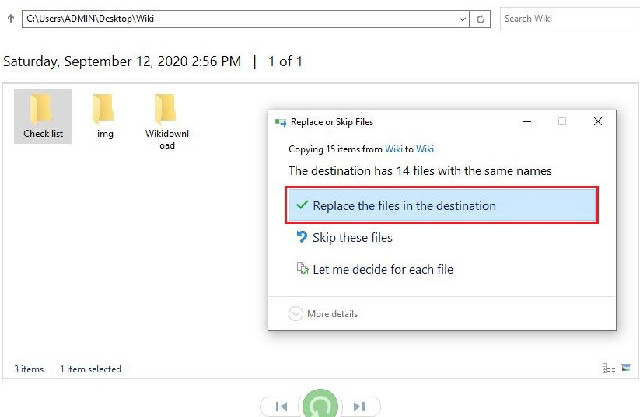Open the destination Wiki link in dialog
This screenshot has height=417, width=640.
[425, 149]
